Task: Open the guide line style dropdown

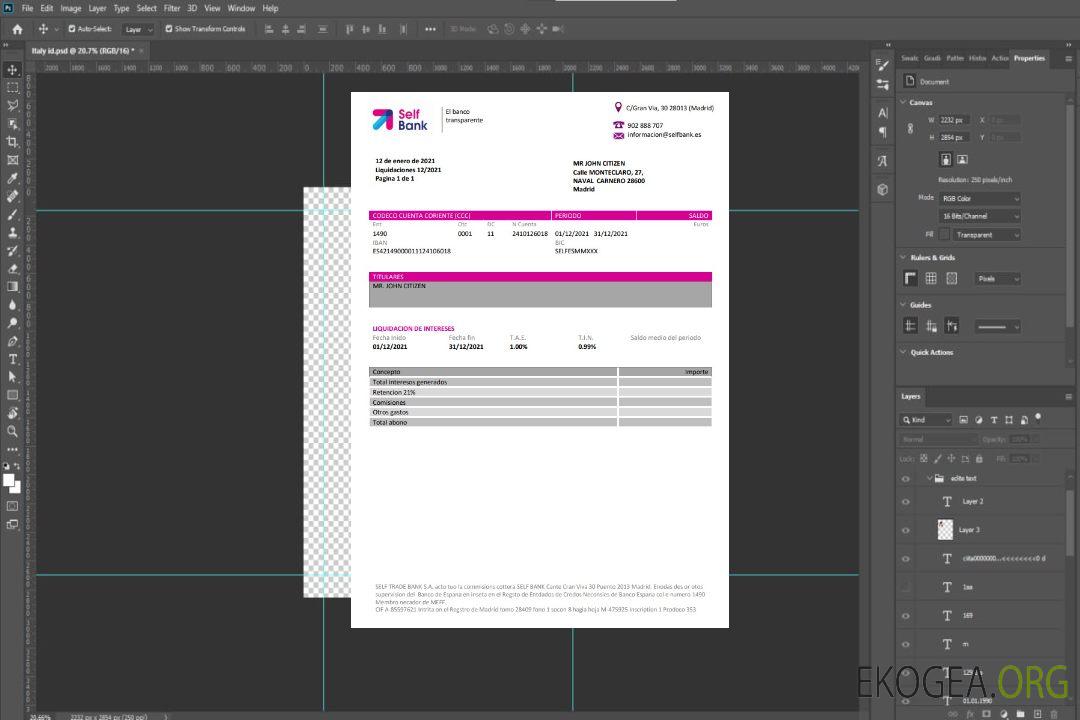Action: point(997,327)
